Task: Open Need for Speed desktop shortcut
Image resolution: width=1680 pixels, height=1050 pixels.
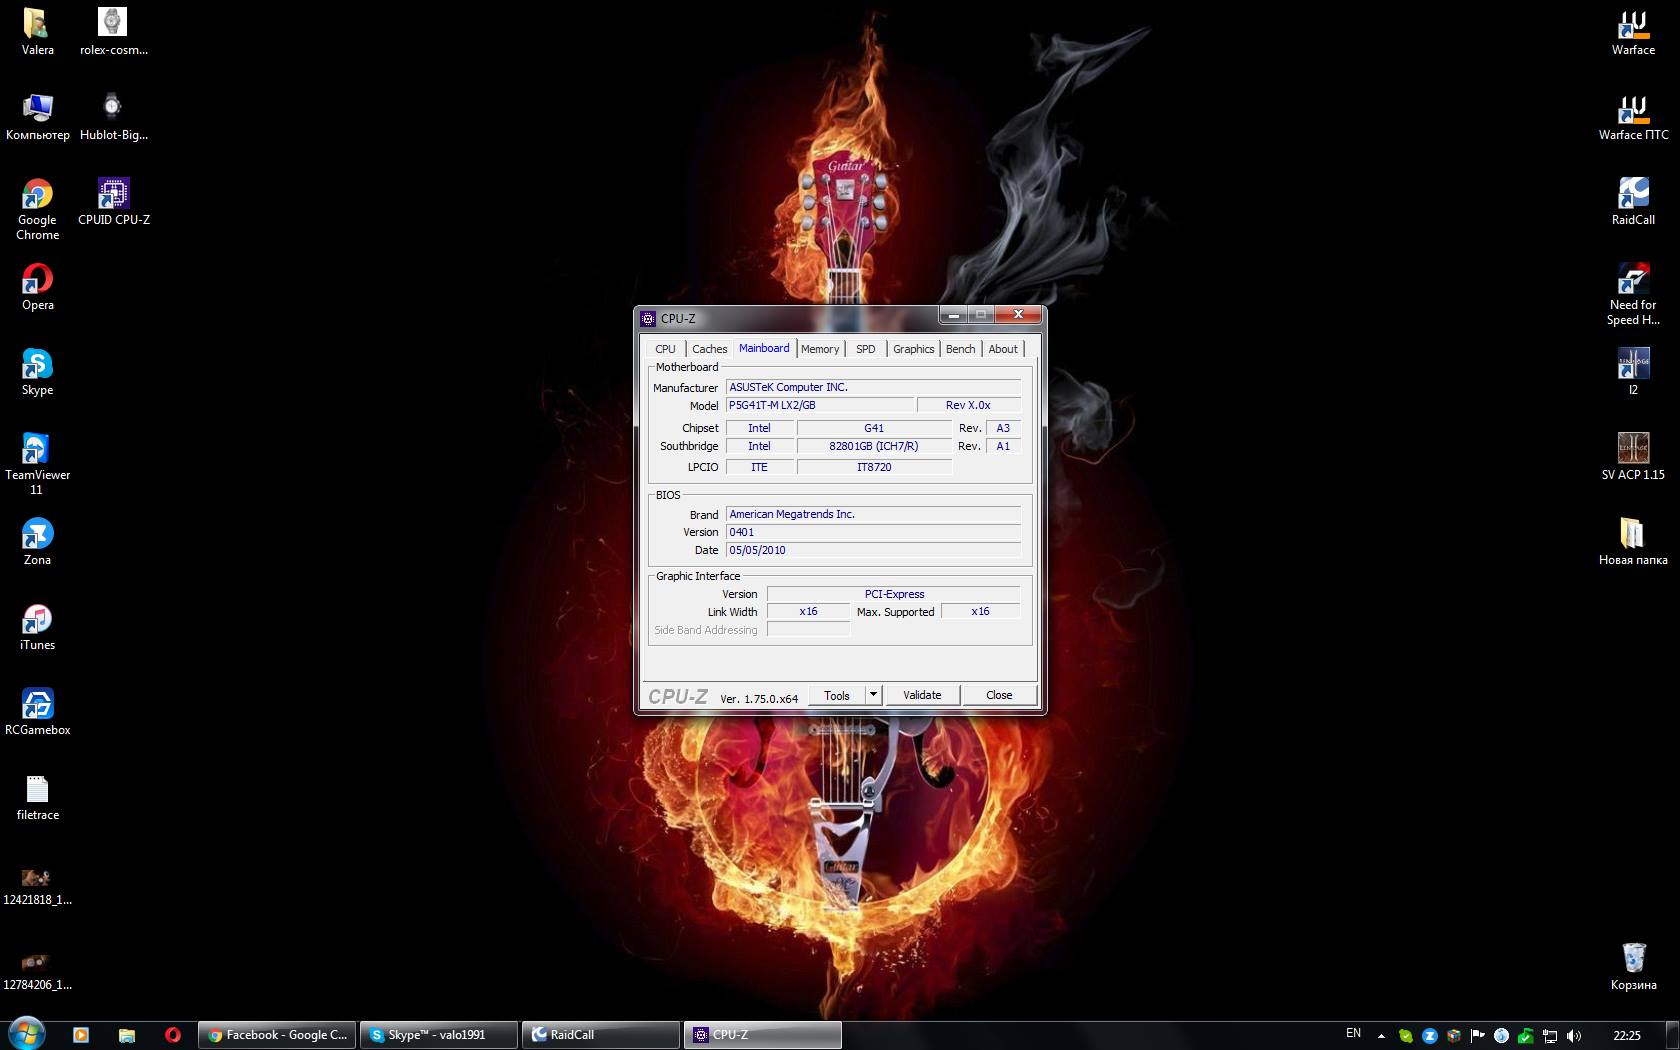Action: click(x=1632, y=281)
